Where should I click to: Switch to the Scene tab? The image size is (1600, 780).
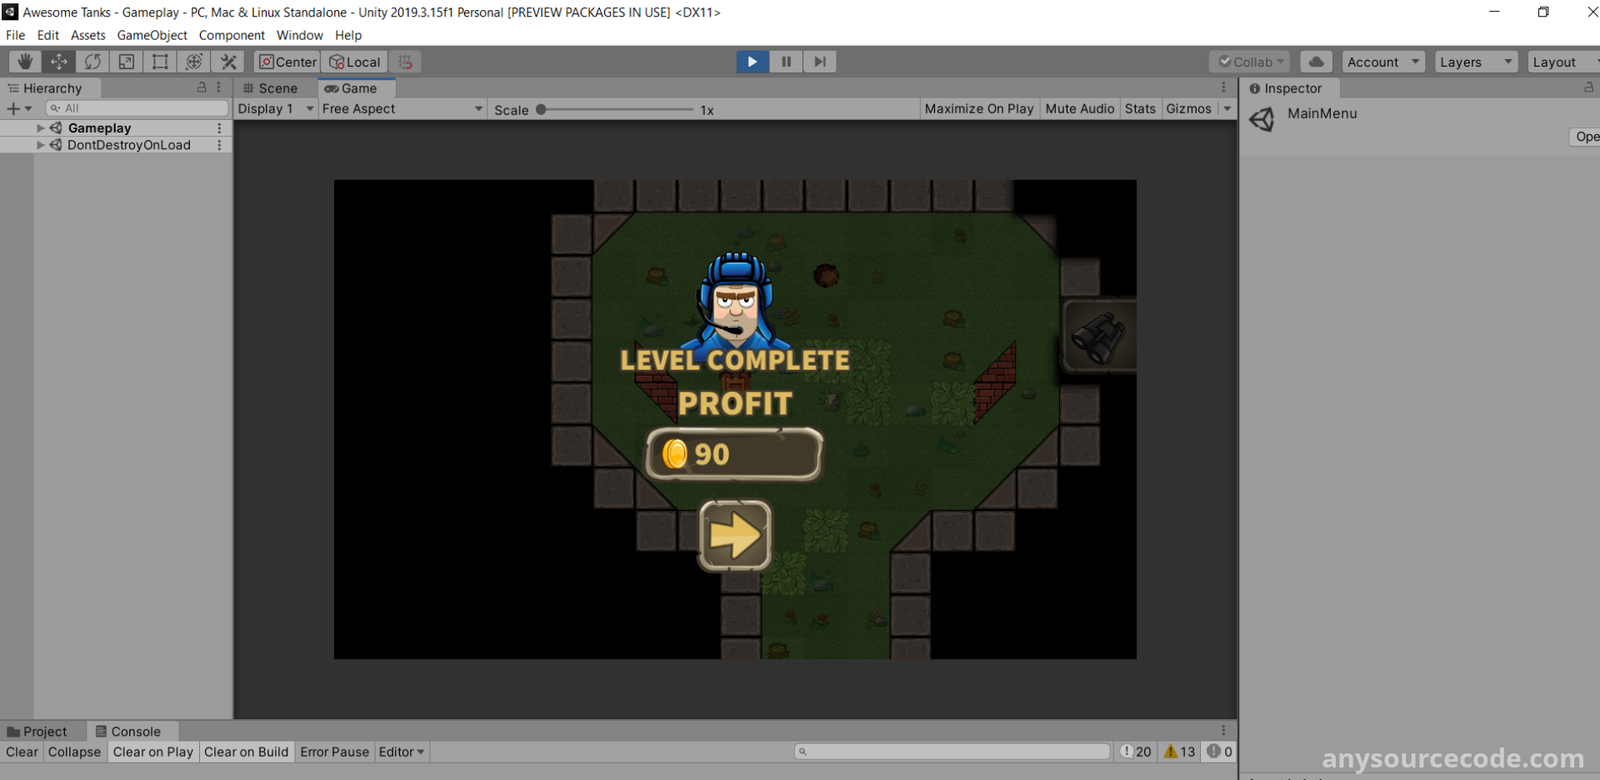pyautogui.click(x=270, y=88)
